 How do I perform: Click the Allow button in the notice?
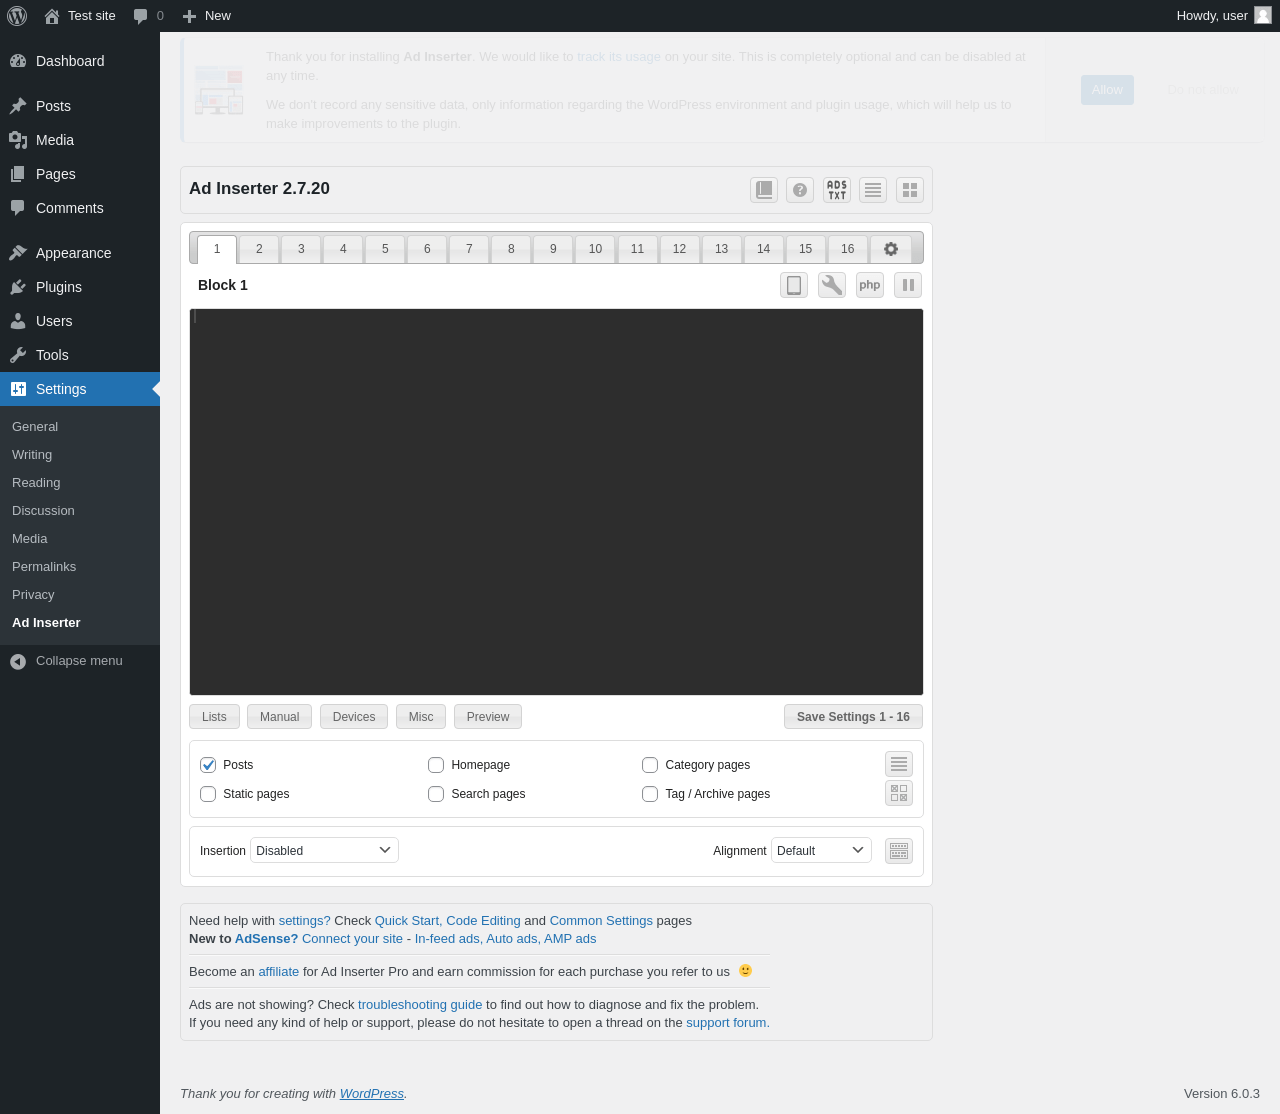coord(1107,90)
